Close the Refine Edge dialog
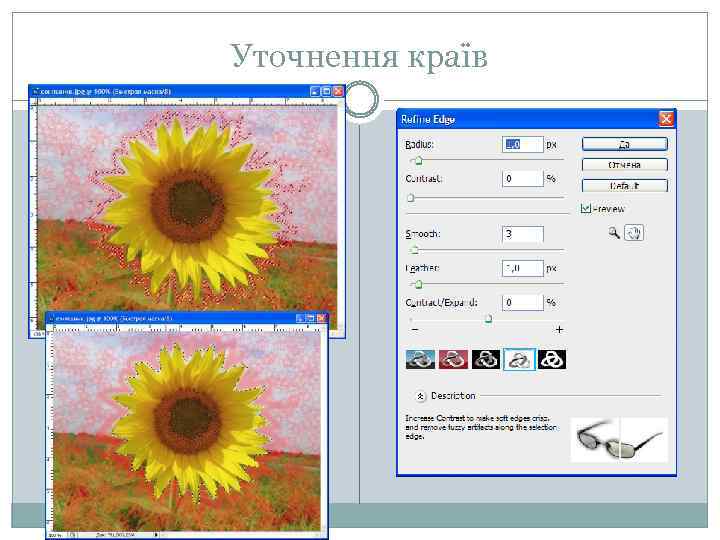 click(666, 119)
